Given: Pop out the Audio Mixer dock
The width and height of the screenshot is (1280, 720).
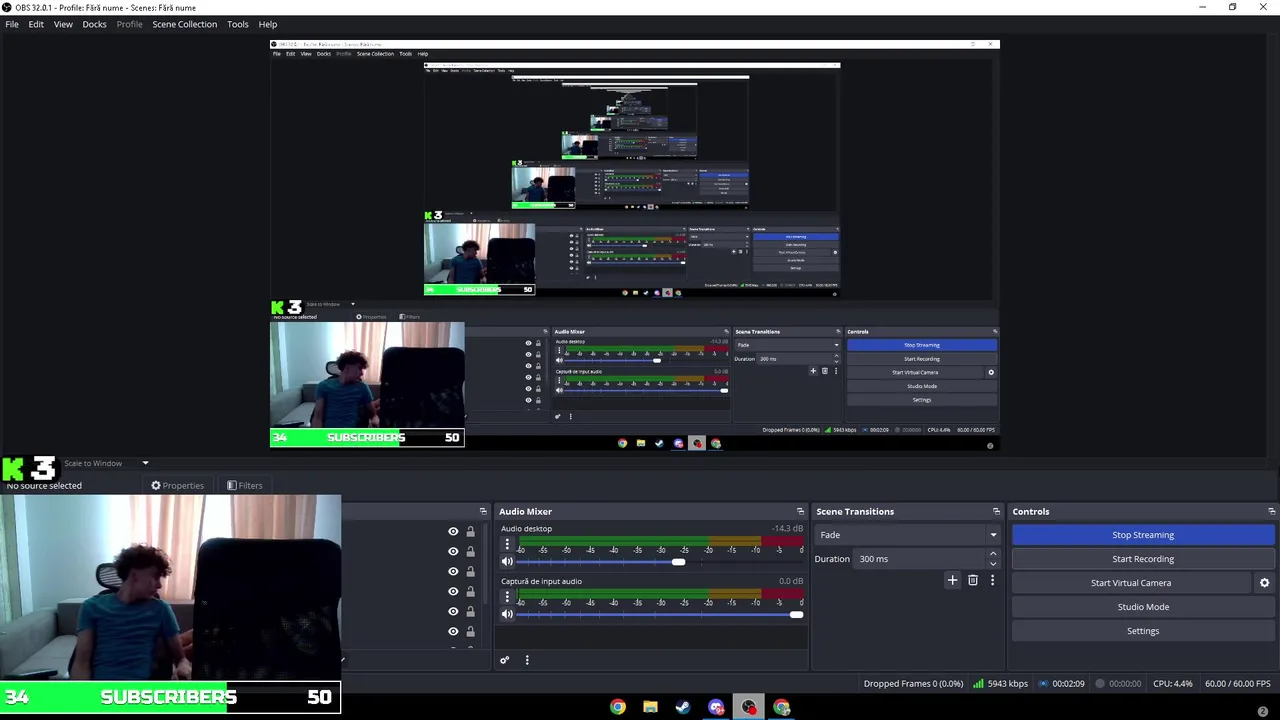Looking at the screenshot, I should [x=800, y=511].
